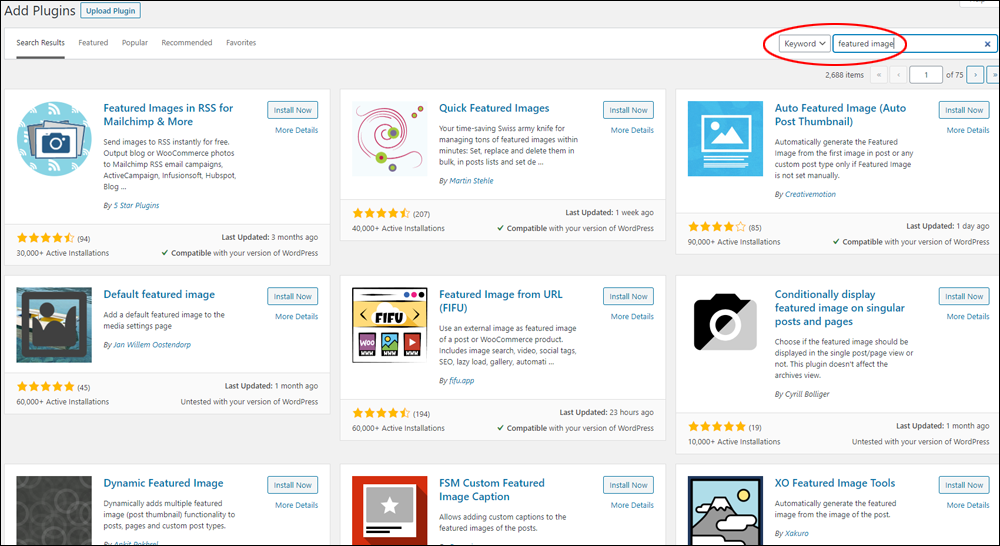Install XO Featured Image Tools plugin
The image size is (1000, 546).
pyautogui.click(x=964, y=485)
